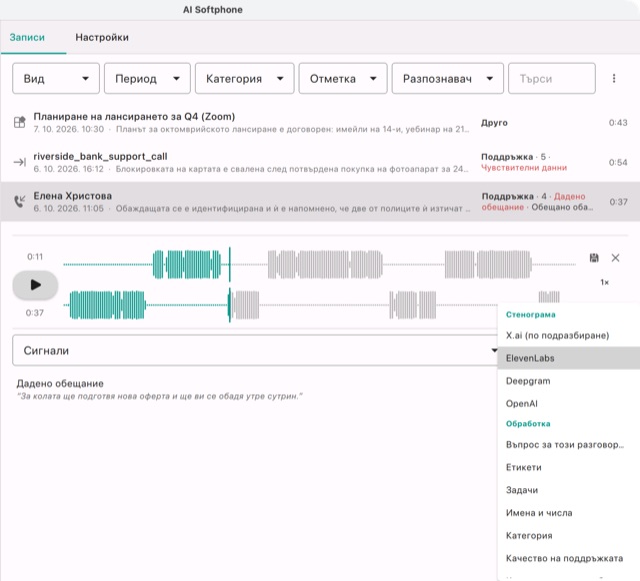Focus the Търси search field
This screenshot has width=640, height=581.
tap(551, 78)
